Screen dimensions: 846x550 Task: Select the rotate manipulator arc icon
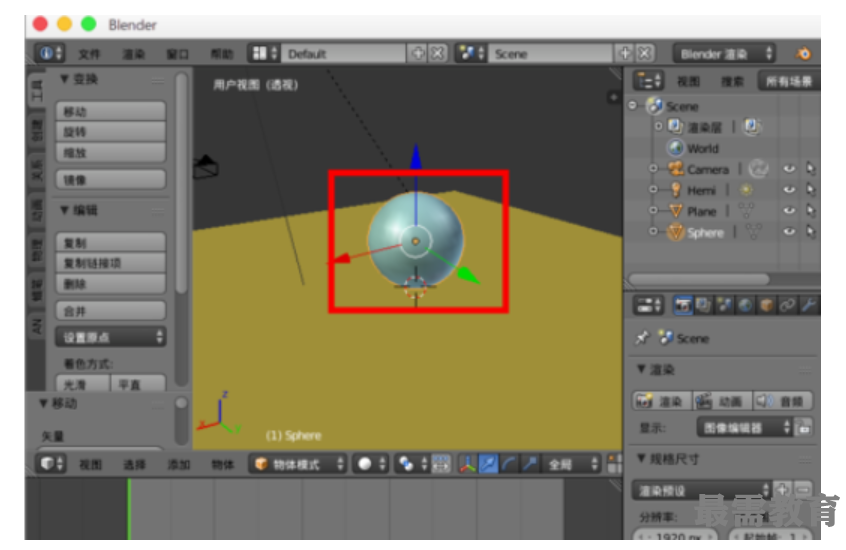point(509,464)
